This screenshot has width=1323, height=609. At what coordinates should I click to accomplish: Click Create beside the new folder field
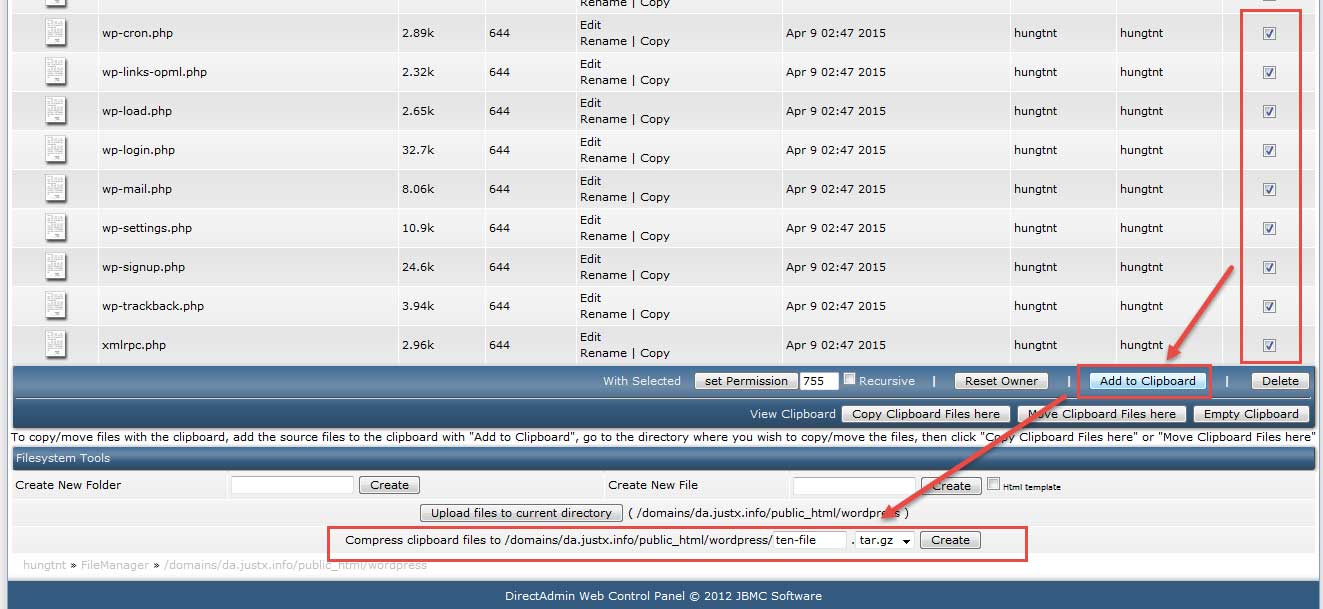click(x=389, y=485)
